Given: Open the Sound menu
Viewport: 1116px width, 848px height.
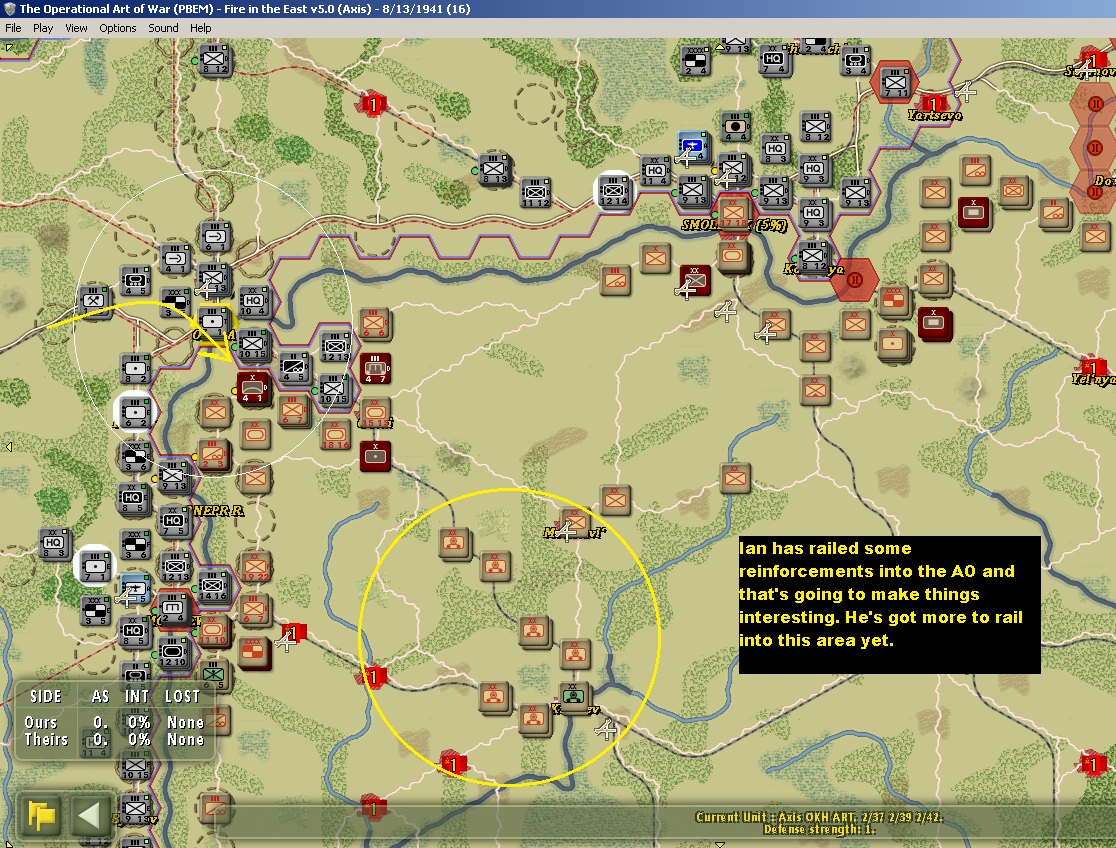Looking at the screenshot, I should click(x=163, y=28).
